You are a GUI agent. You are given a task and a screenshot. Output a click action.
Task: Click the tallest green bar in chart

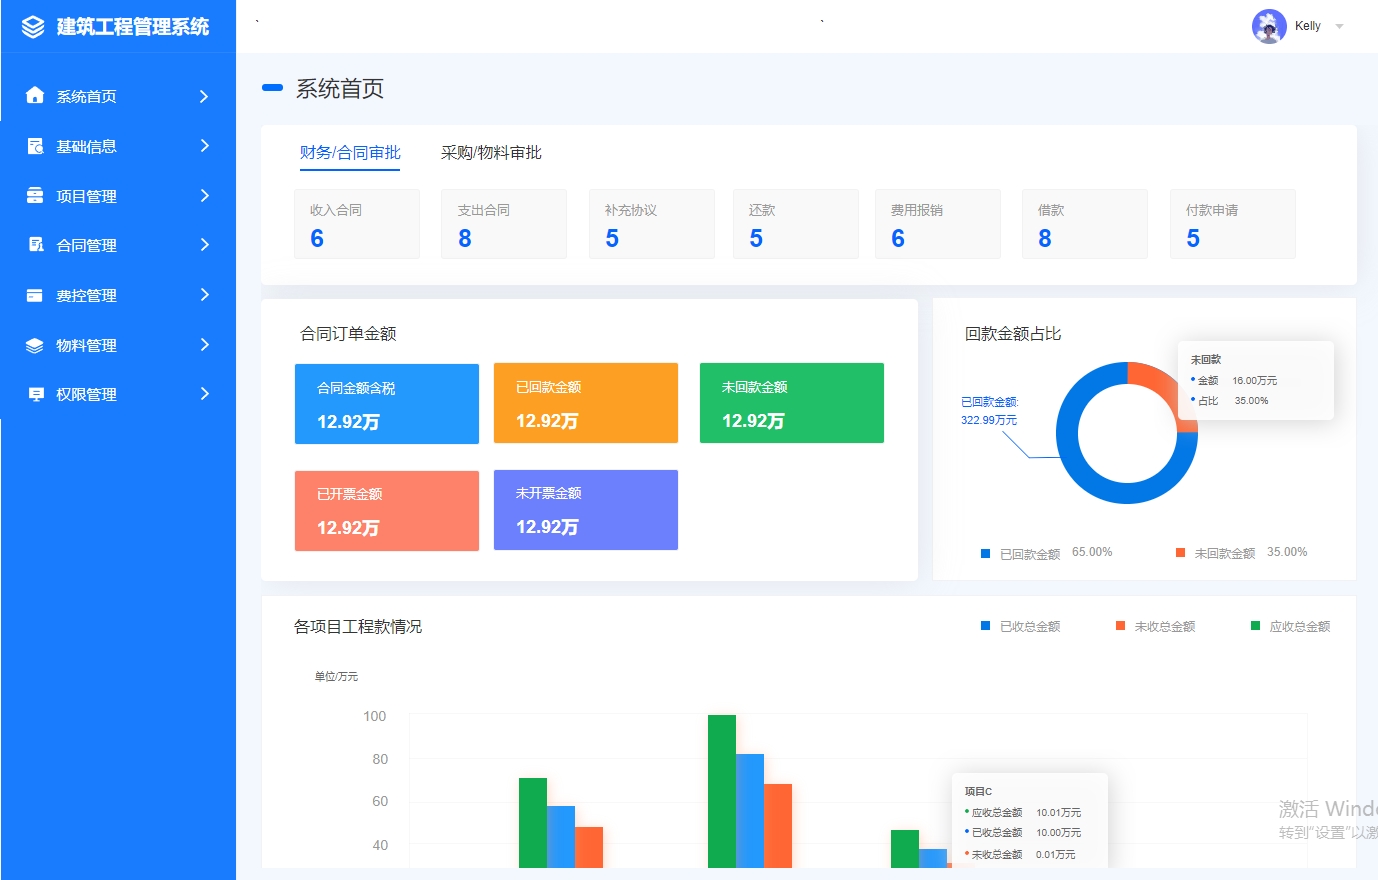pos(722,791)
